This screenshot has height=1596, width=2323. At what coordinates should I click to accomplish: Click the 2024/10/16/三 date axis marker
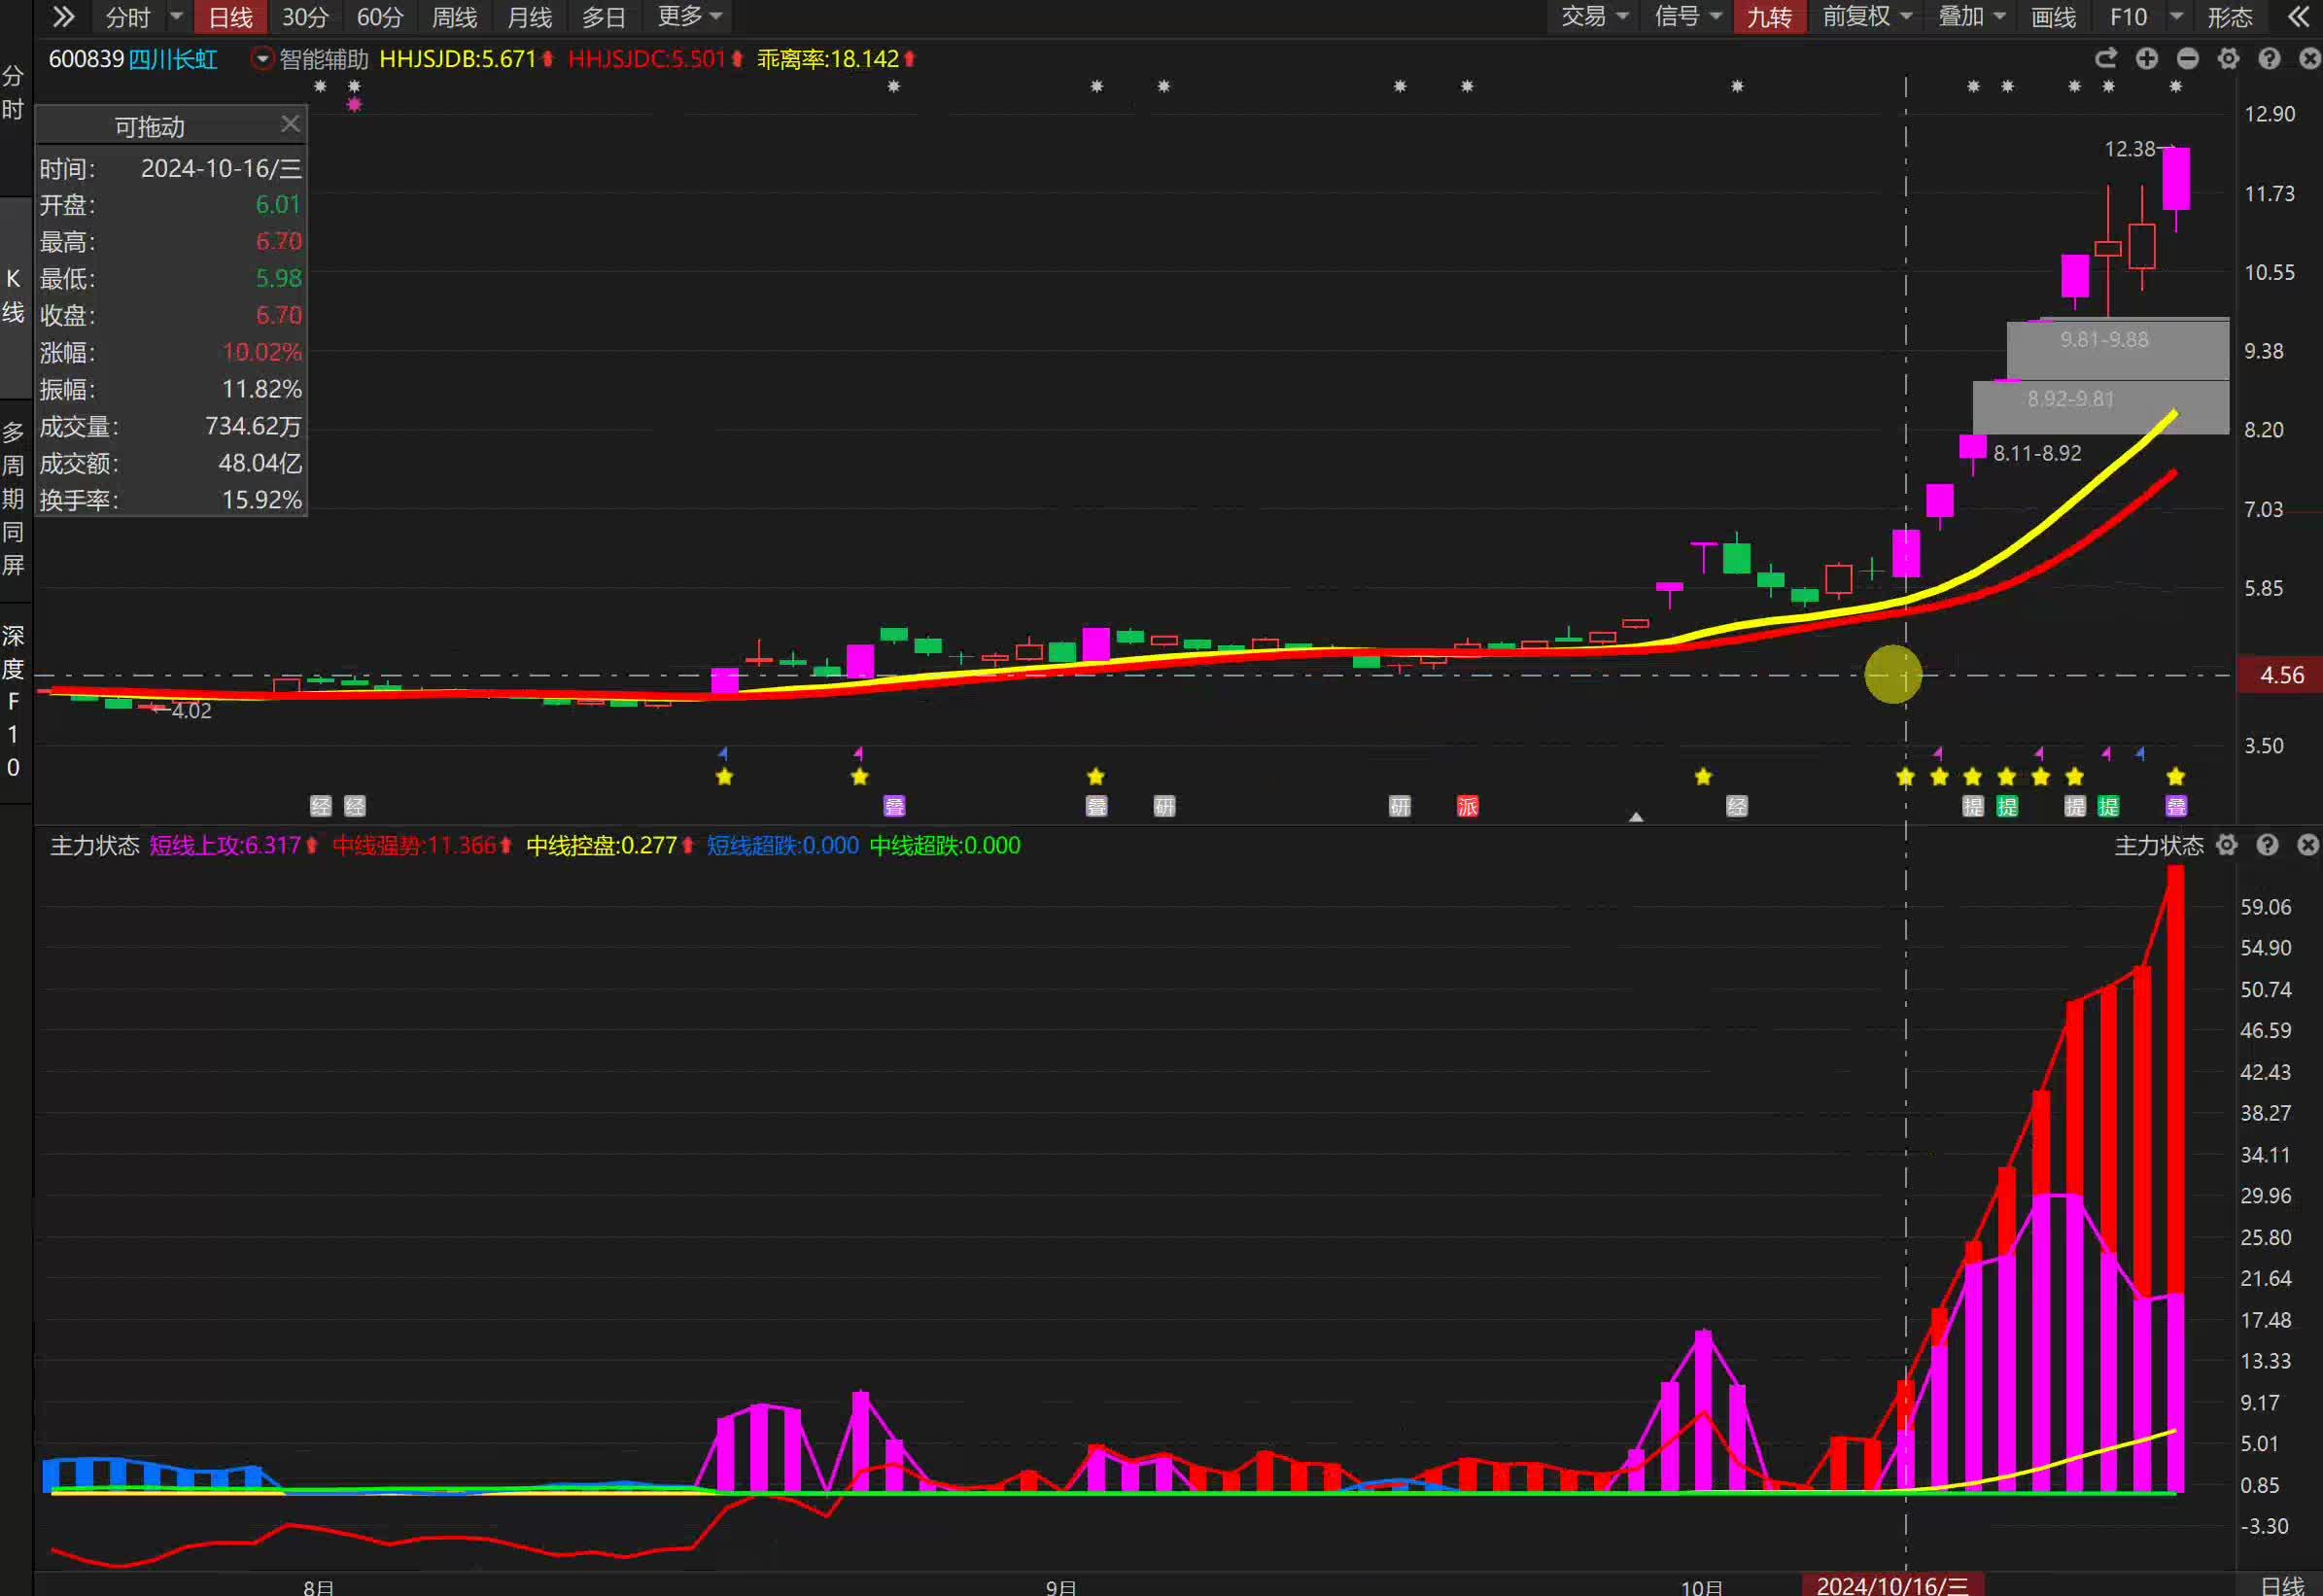pyautogui.click(x=1892, y=1585)
